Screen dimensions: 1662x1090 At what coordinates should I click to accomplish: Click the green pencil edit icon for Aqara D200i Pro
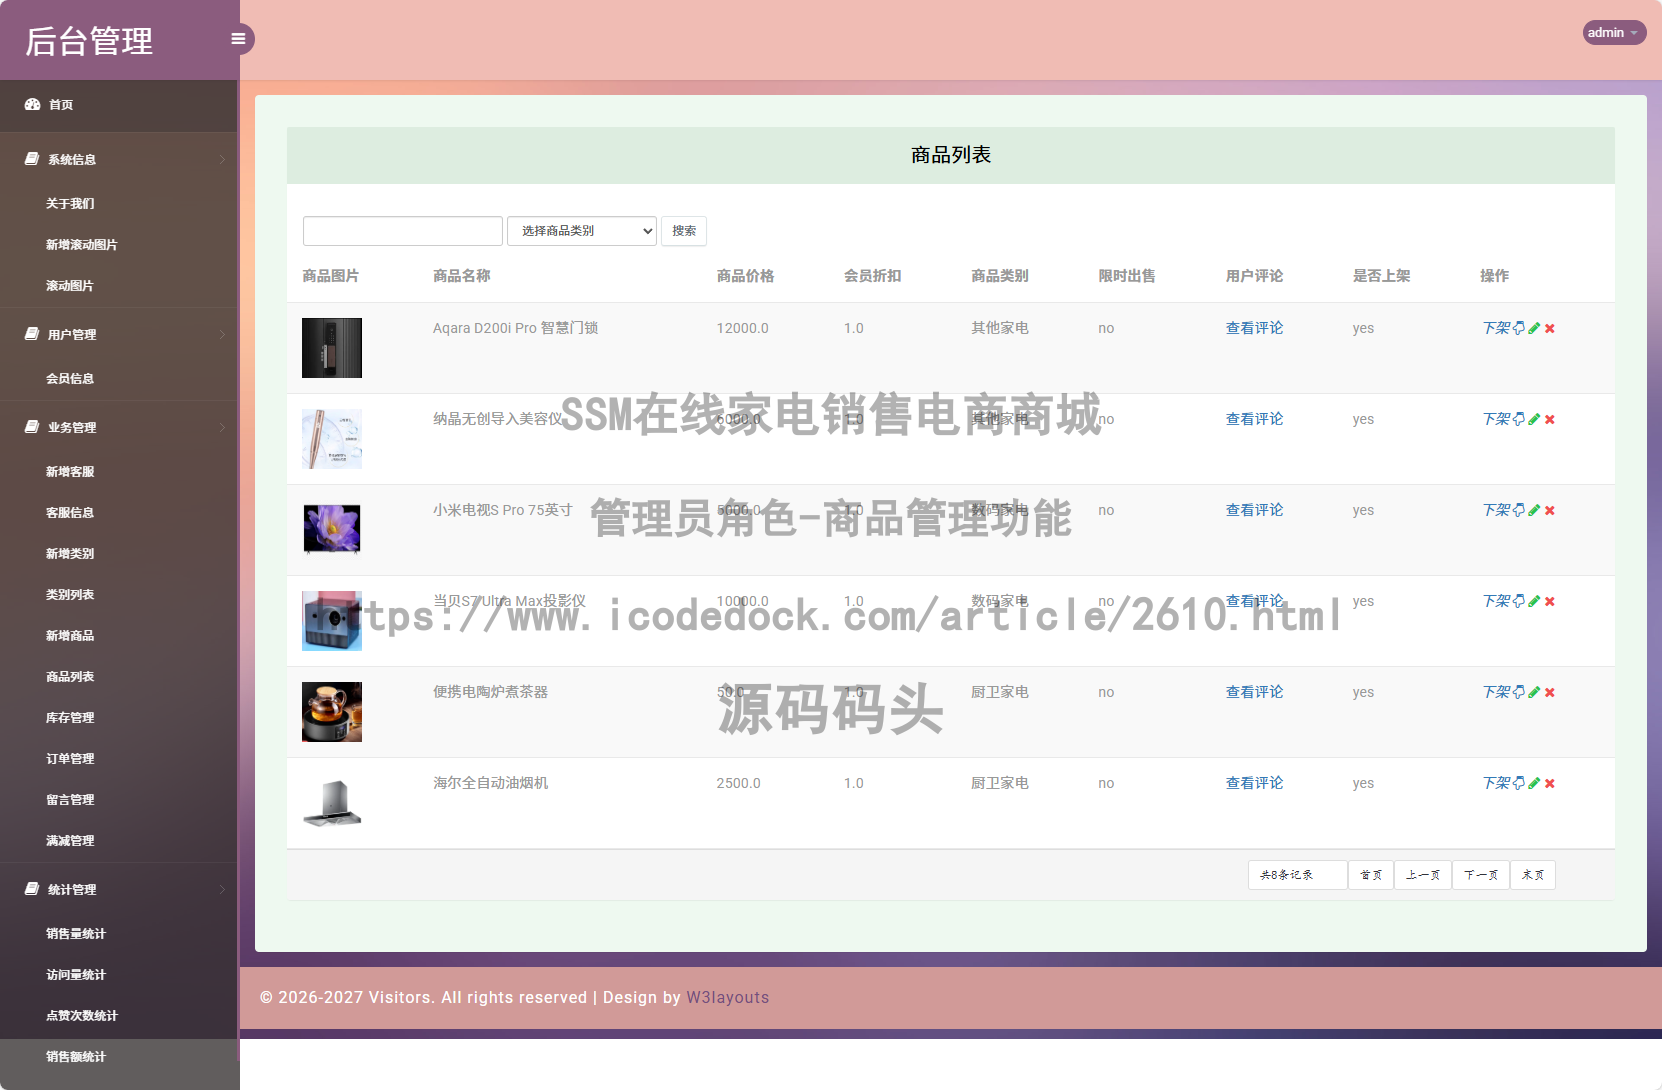click(x=1534, y=327)
